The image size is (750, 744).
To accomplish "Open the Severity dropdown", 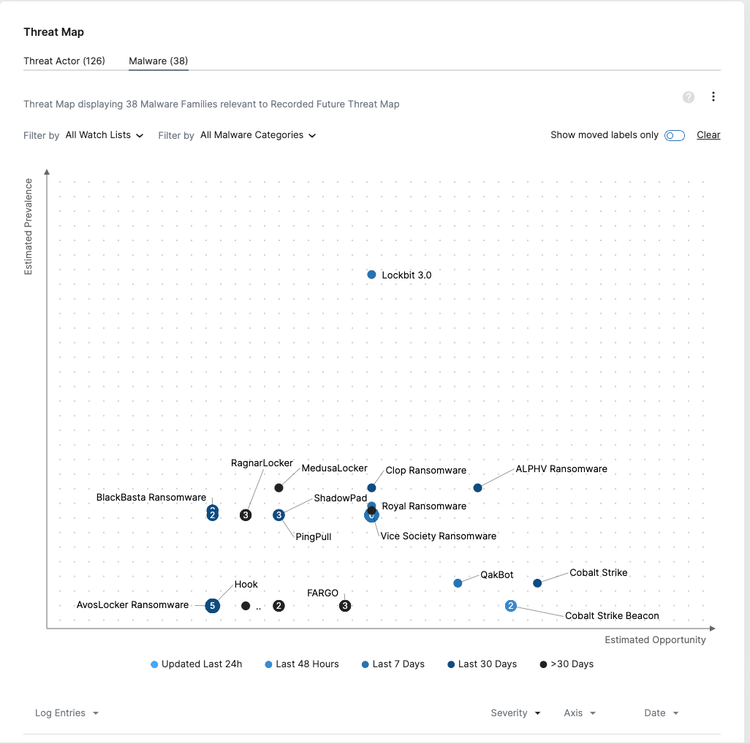I will (x=515, y=713).
